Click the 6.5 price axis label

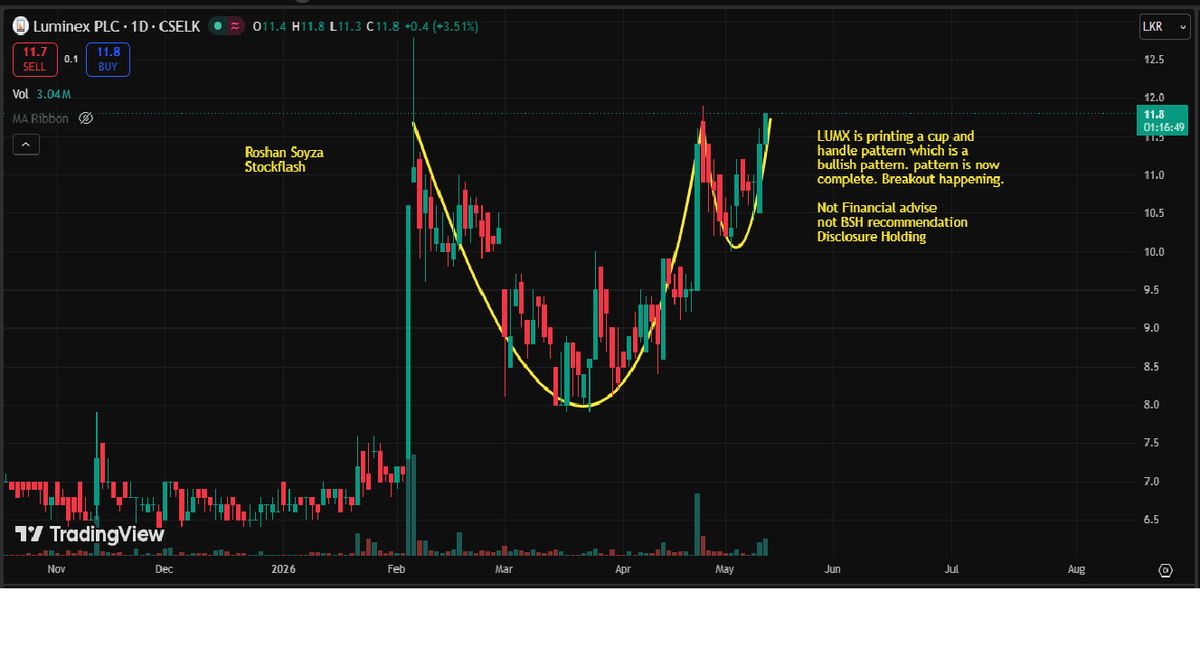(x=1153, y=520)
